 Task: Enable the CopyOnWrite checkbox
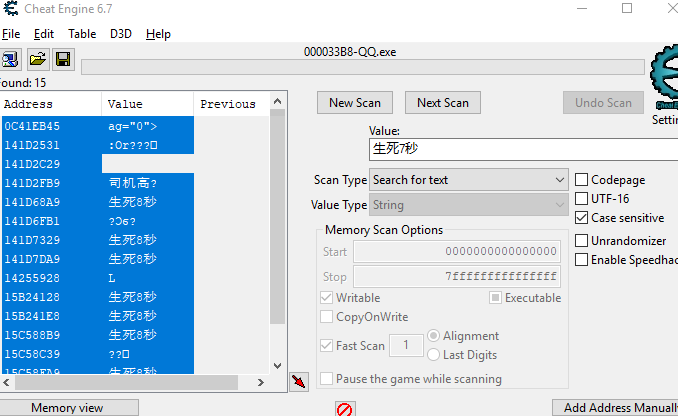326,317
